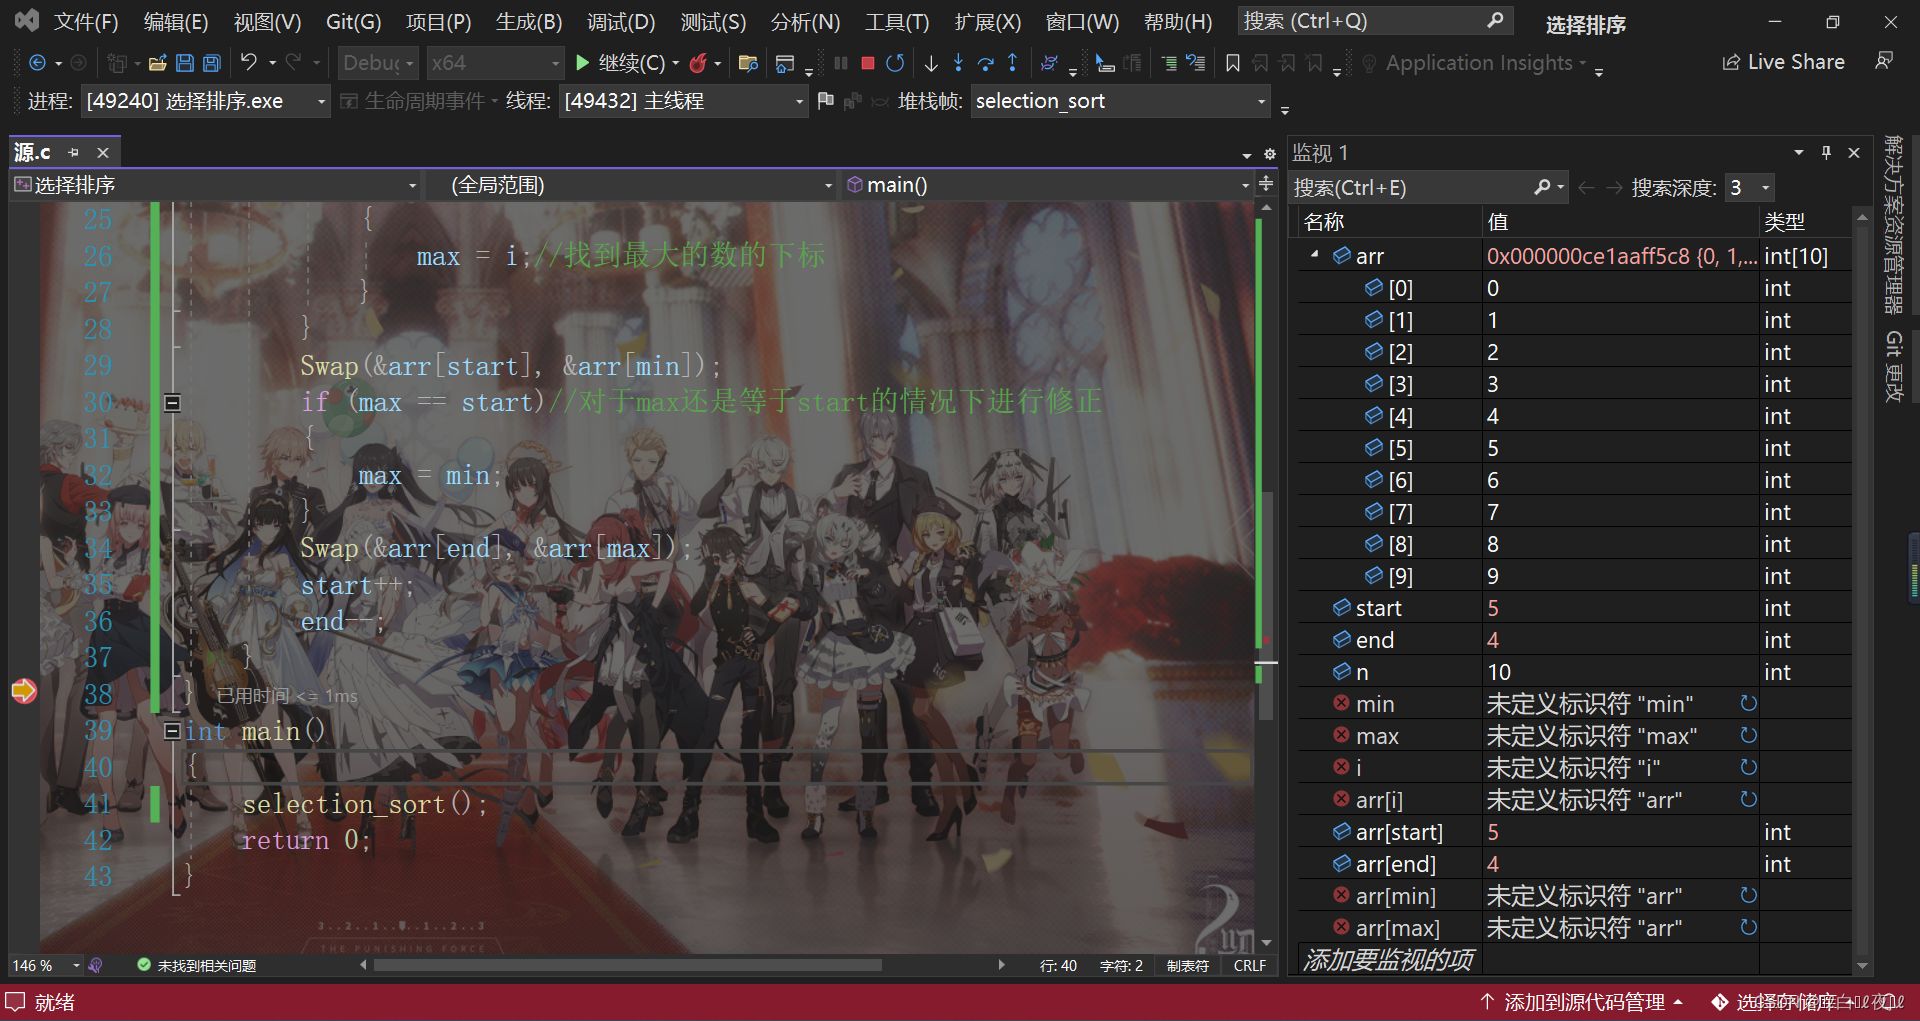Click Step Over icon
This screenshot has width=1920, height=1021.
tap(985, 63)
